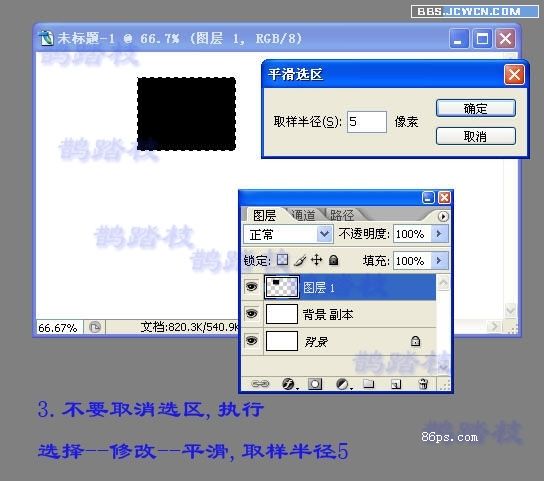
Task: Click the 图层 1 thumbnail
Action: click(x=282, y=287)
